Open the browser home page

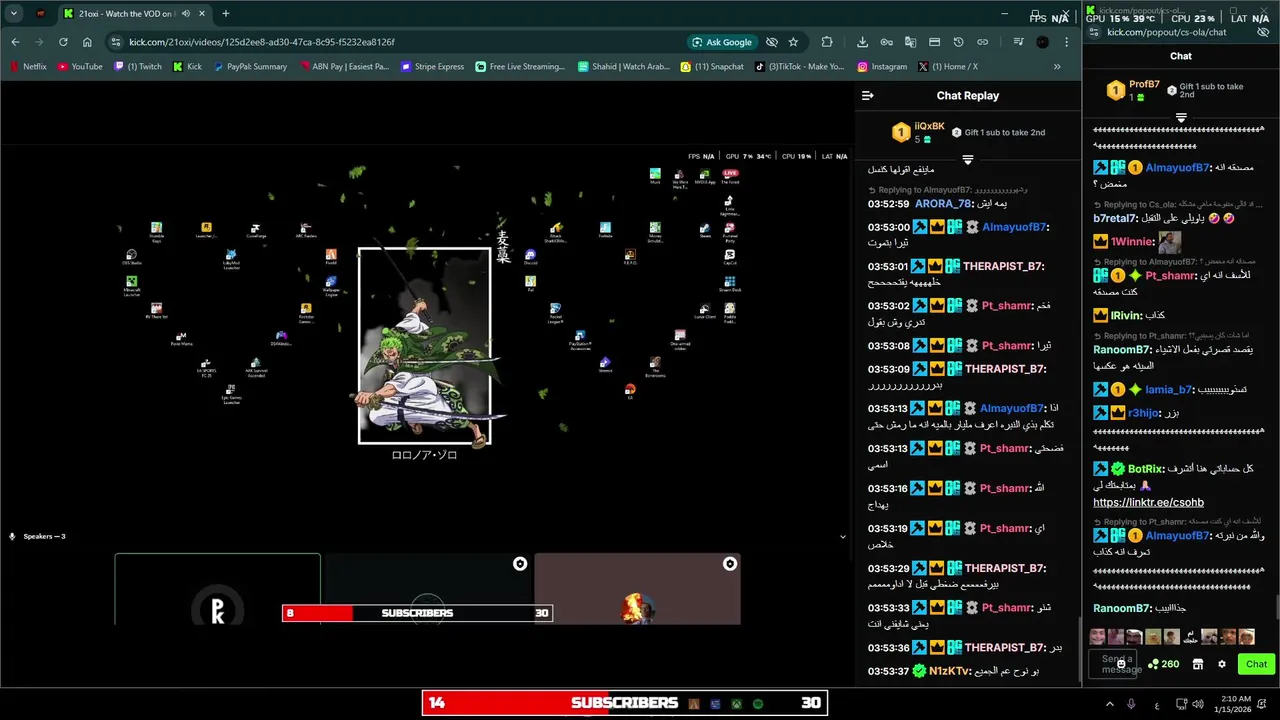[87, 42]
